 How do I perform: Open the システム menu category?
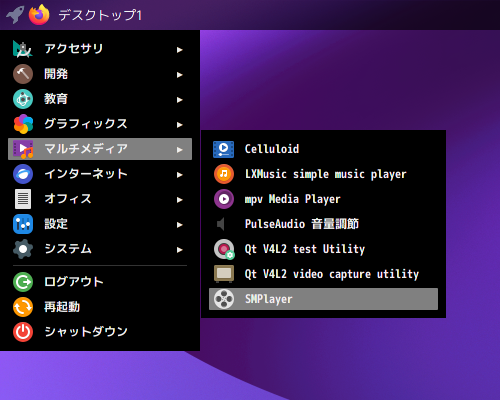pos(100,249)
